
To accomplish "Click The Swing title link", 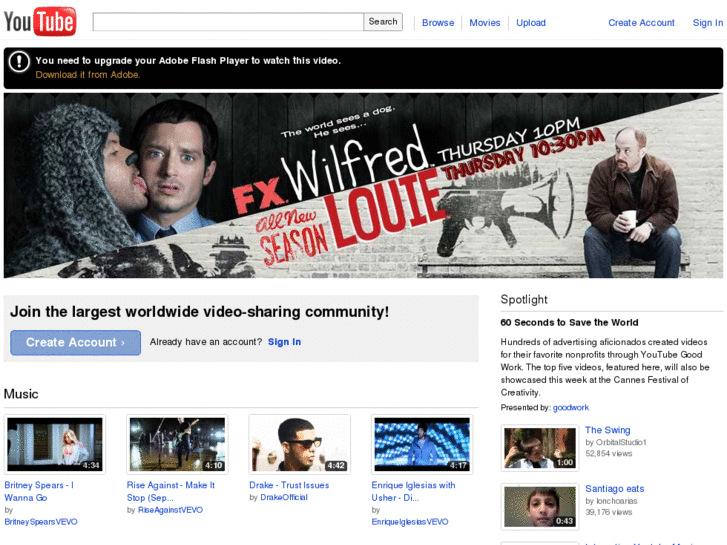I will click(607, 430).
